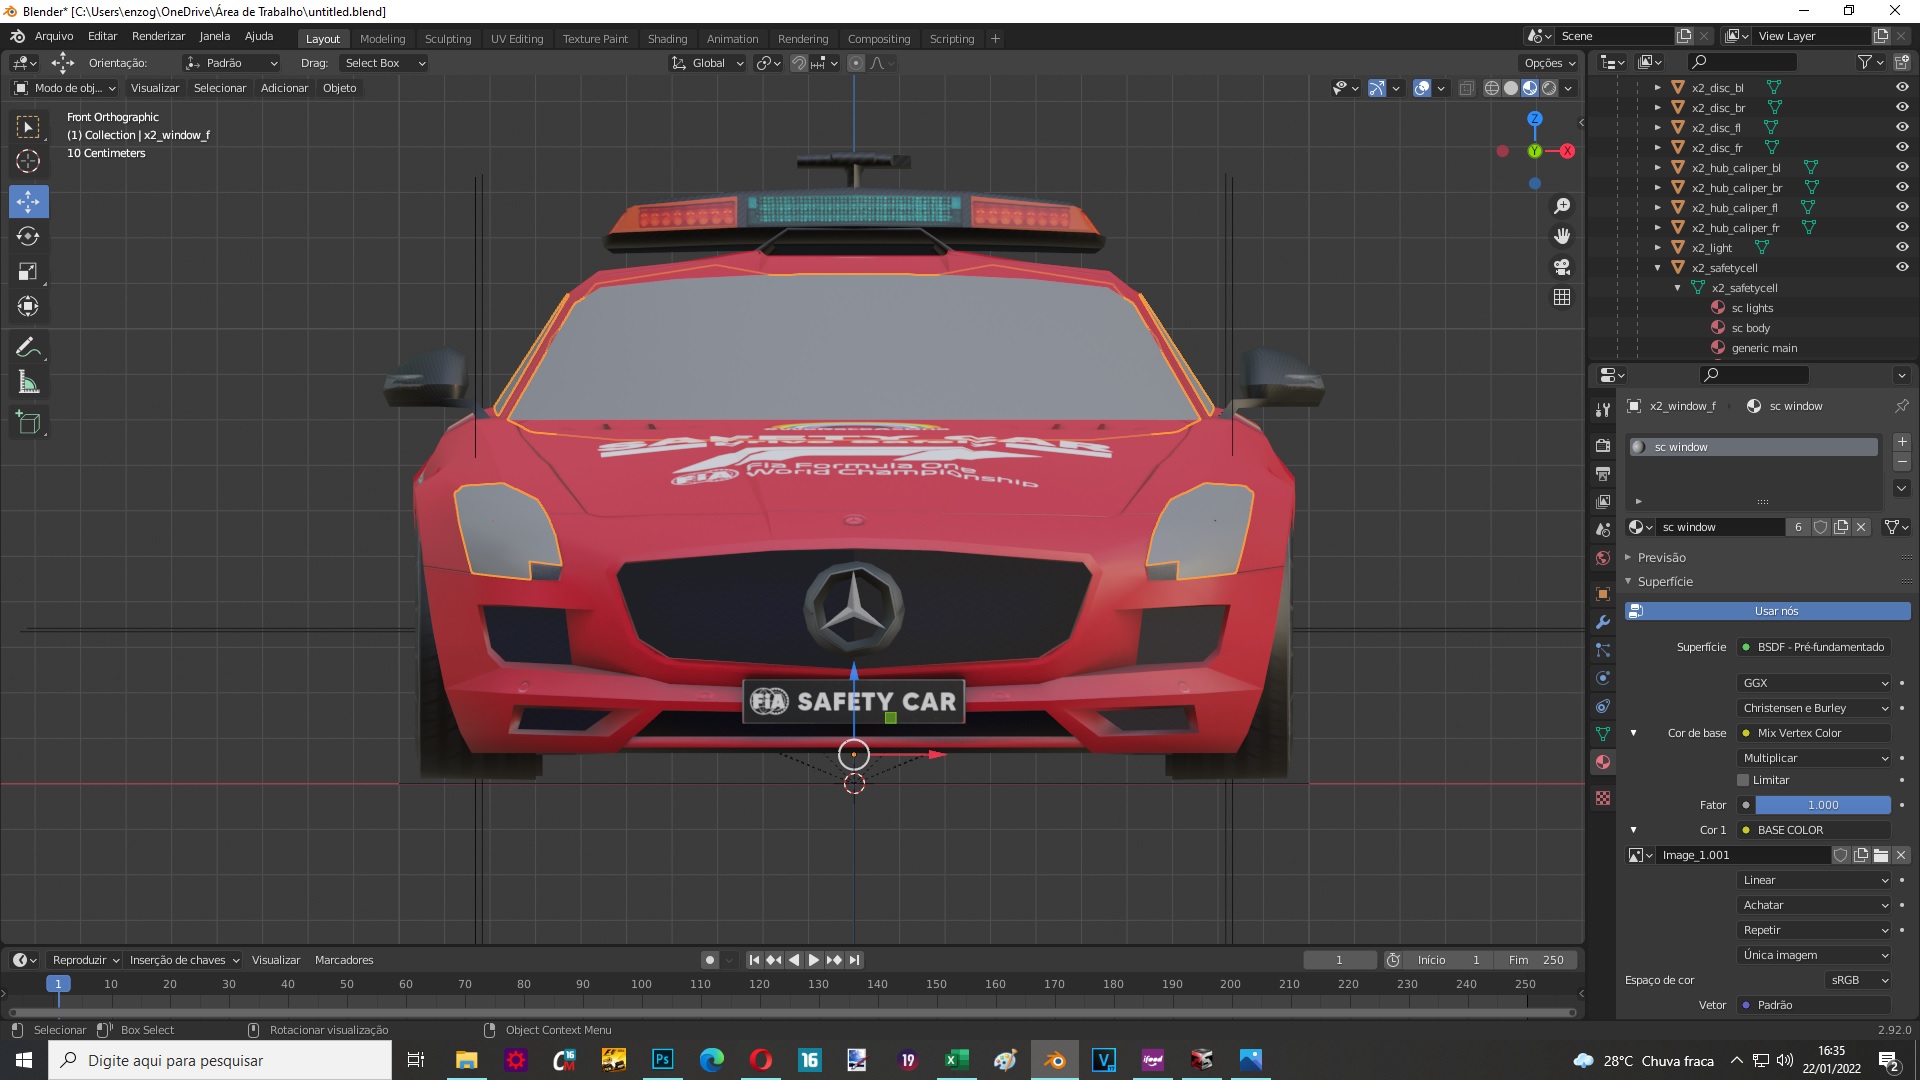Click the Usar nós button
This screenshot has width=1920, height=1080.
pyautogui.click(x=1767, y=611)
